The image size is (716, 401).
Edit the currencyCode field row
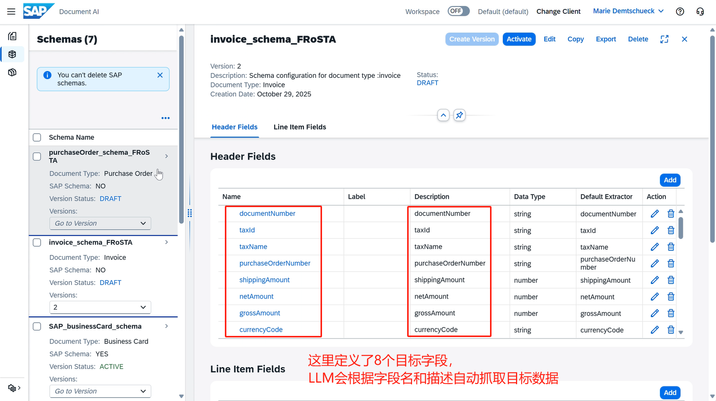[654, 330]
